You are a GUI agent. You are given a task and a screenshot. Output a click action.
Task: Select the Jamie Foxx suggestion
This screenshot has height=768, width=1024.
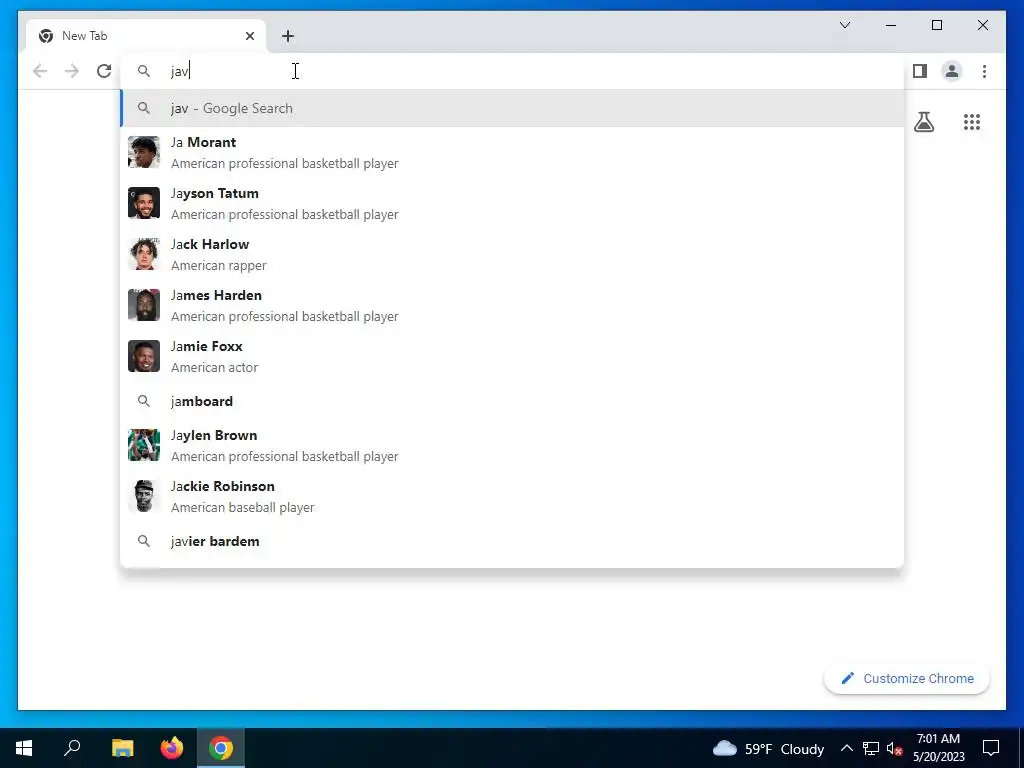(512, 356)
